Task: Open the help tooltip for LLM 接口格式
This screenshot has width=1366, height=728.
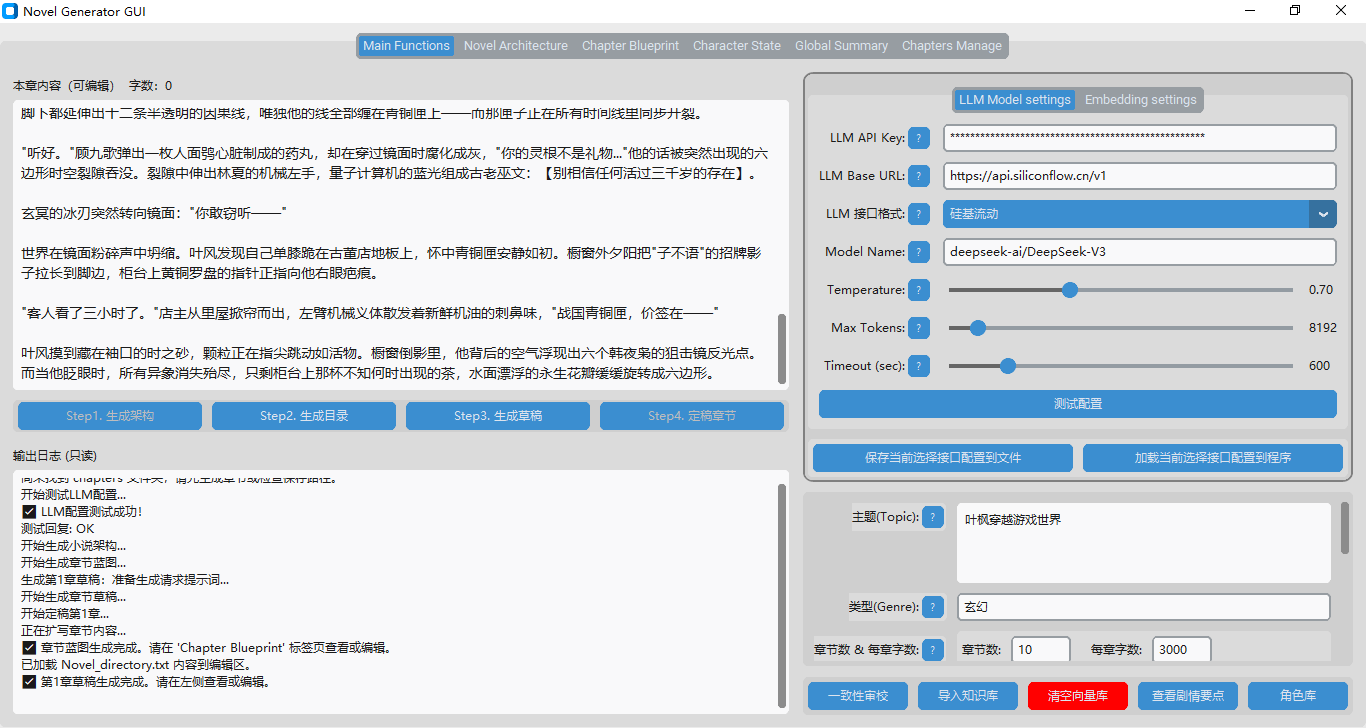Action: coord(919,214)
